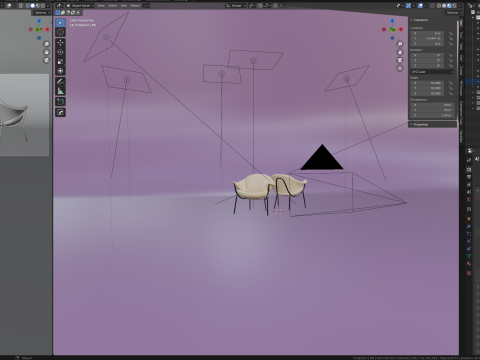480x360 pixels.
Task: Click zoom magnifier icon in main viewport
Action: click(400, 44)
